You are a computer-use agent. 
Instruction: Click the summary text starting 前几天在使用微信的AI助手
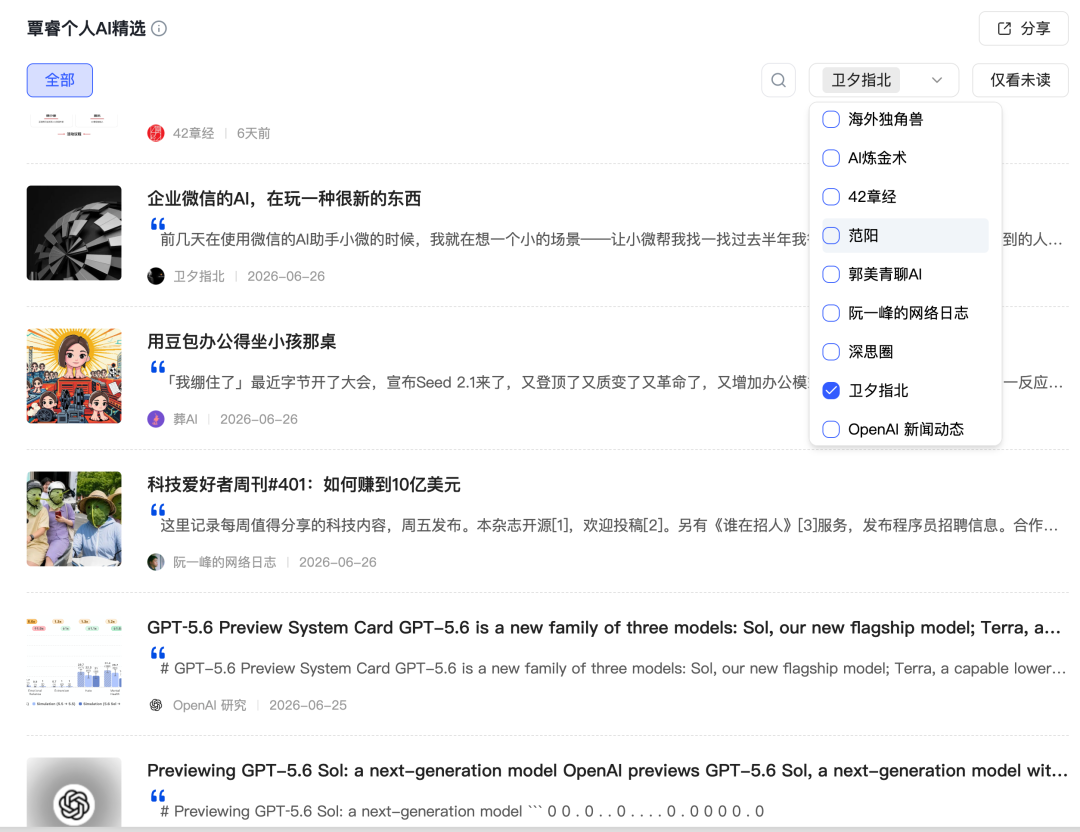tap(484, 240)
